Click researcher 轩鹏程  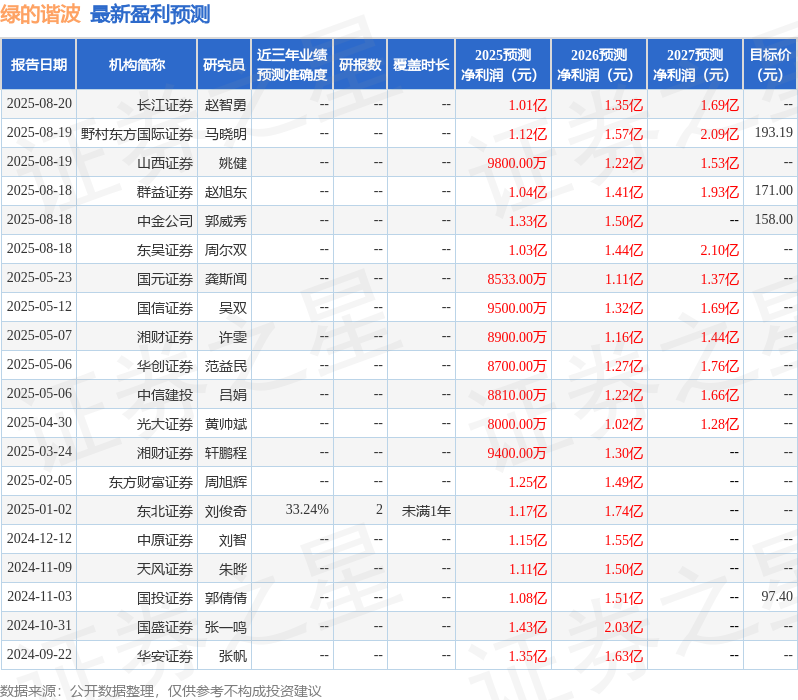coord(225,454)
